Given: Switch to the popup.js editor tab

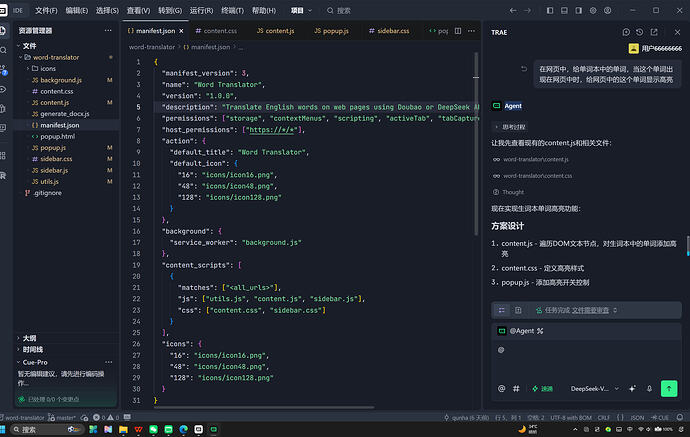Looking at the screenshot, I should 331,31.
